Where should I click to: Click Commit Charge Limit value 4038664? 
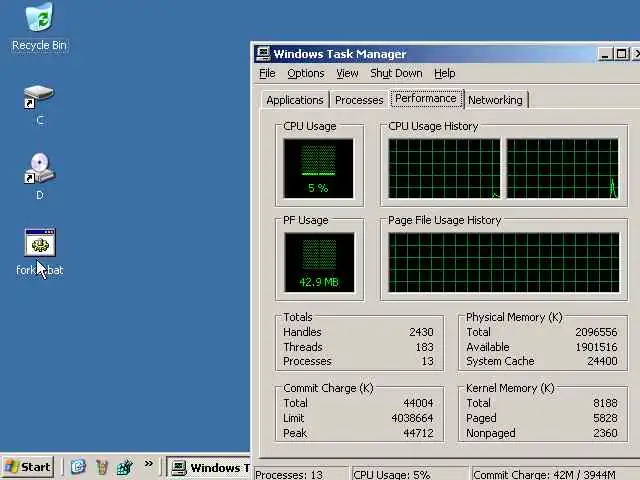pyautogui.click(x=412, y=418)
